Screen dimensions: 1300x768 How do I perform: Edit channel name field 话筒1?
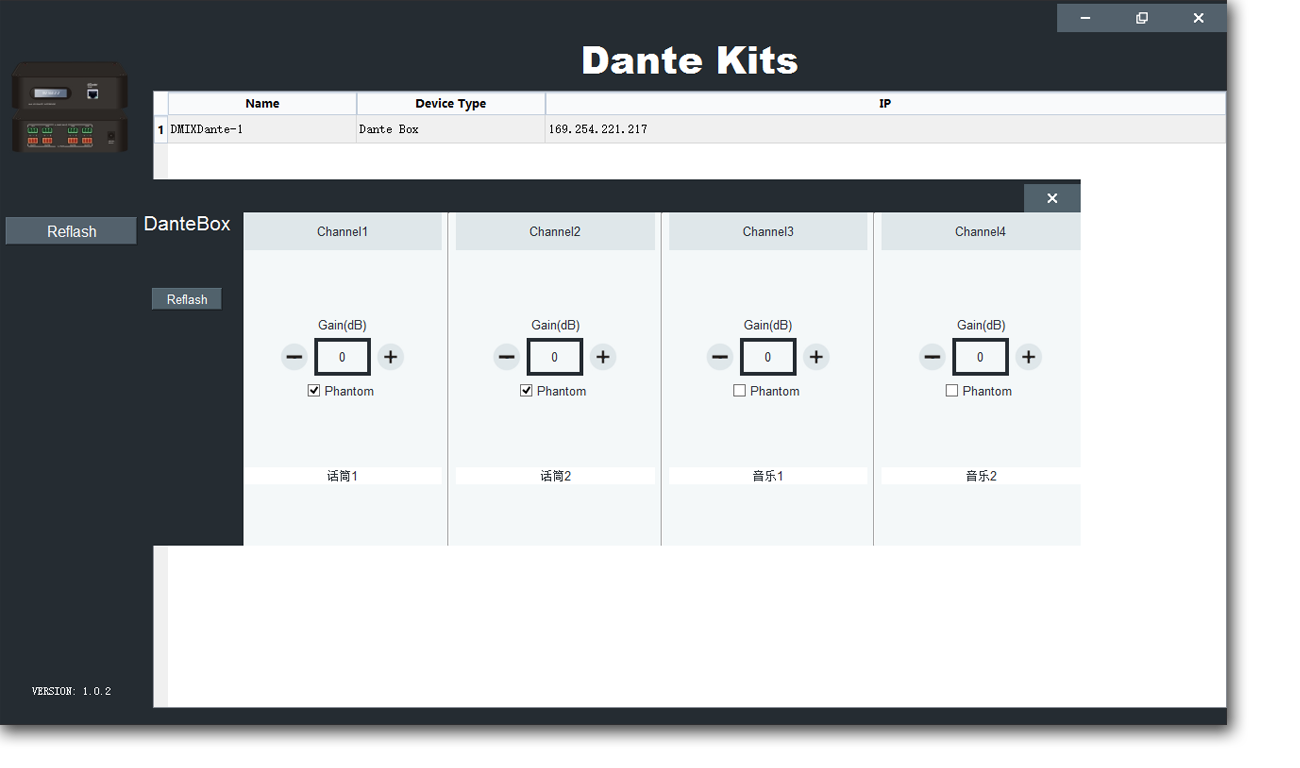pos(342,476)
